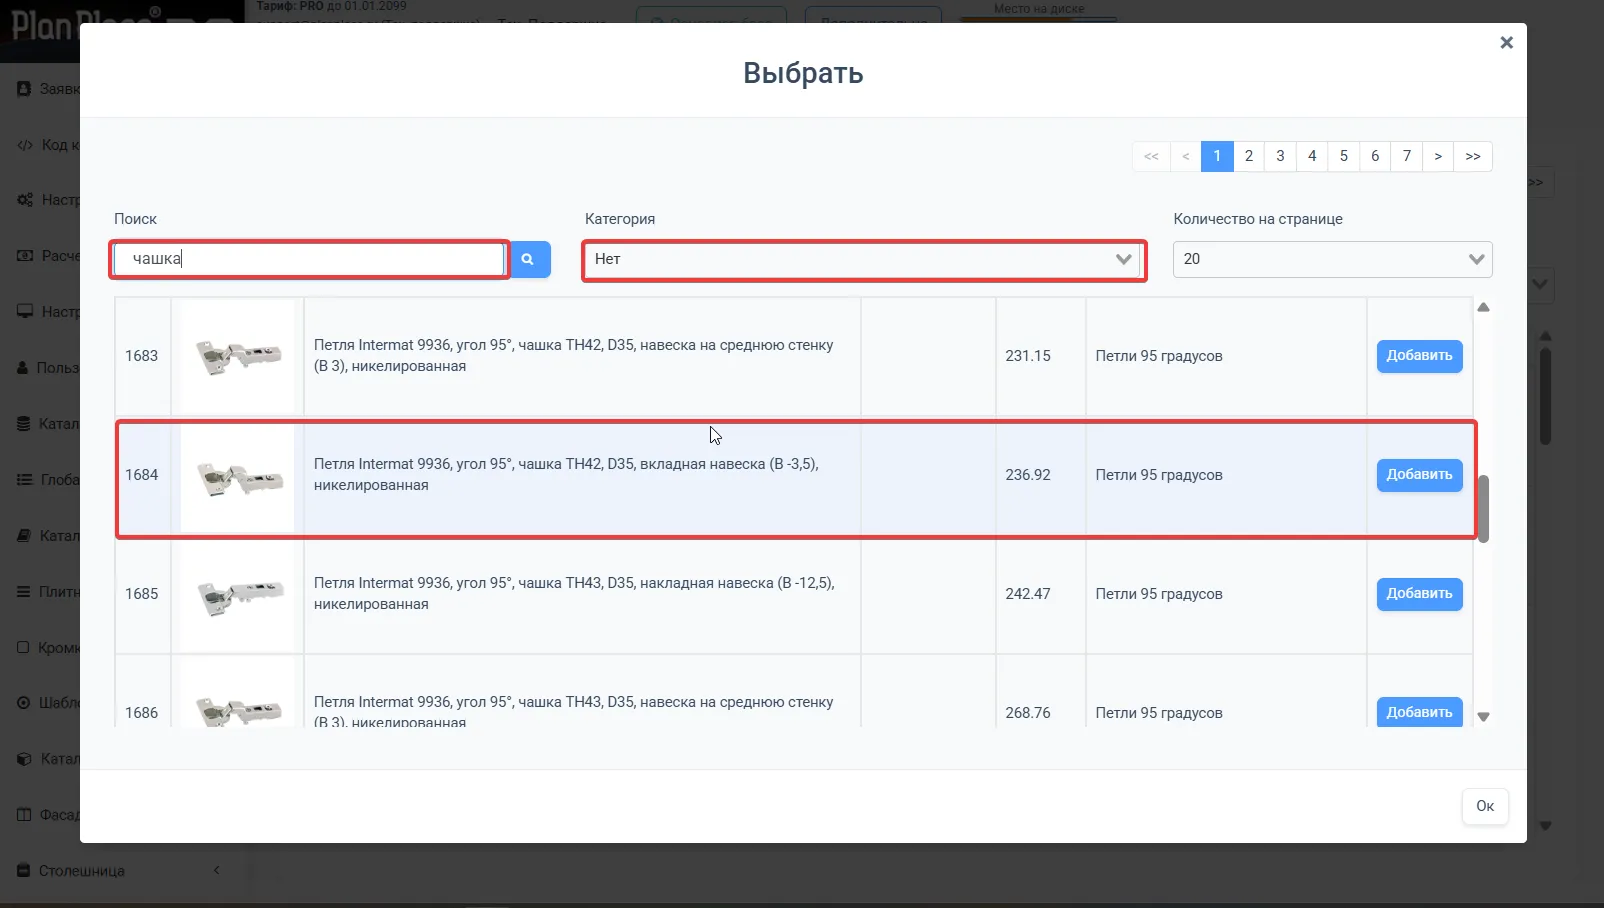The width and height of the screenshot is (1604, 908).
Task: Open the Количество на странице dropdown
Action: pyautogui.click(x=1332, y=259)
